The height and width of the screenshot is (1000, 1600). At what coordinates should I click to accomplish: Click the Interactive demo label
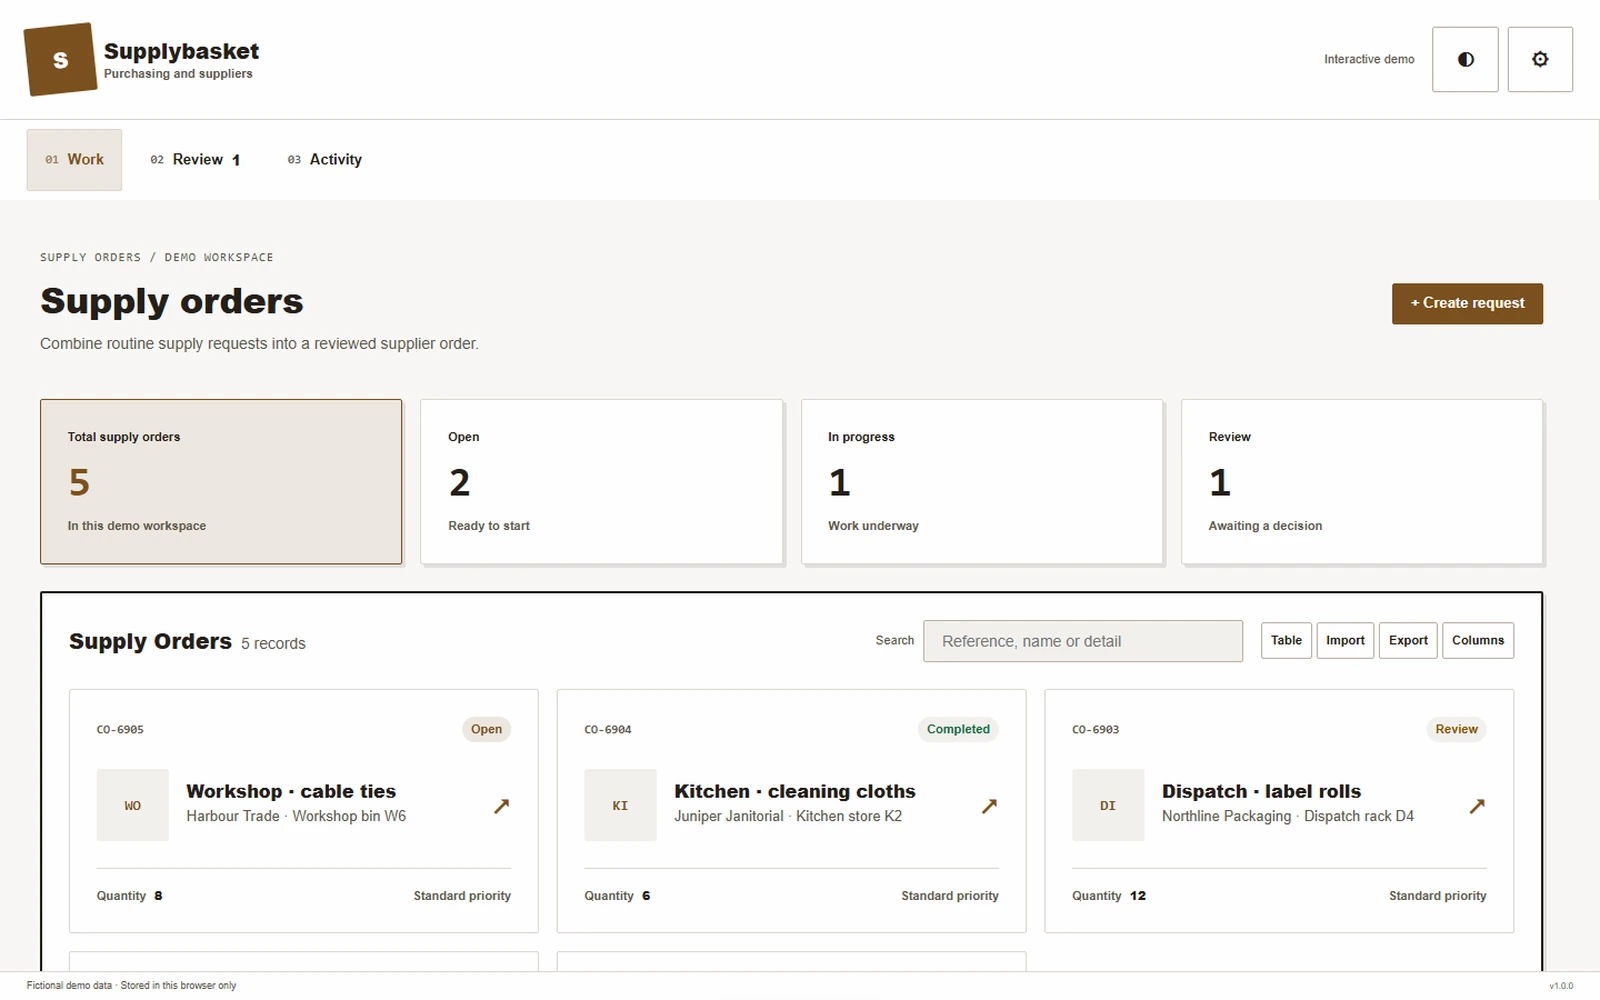(x=1369, y=60)
